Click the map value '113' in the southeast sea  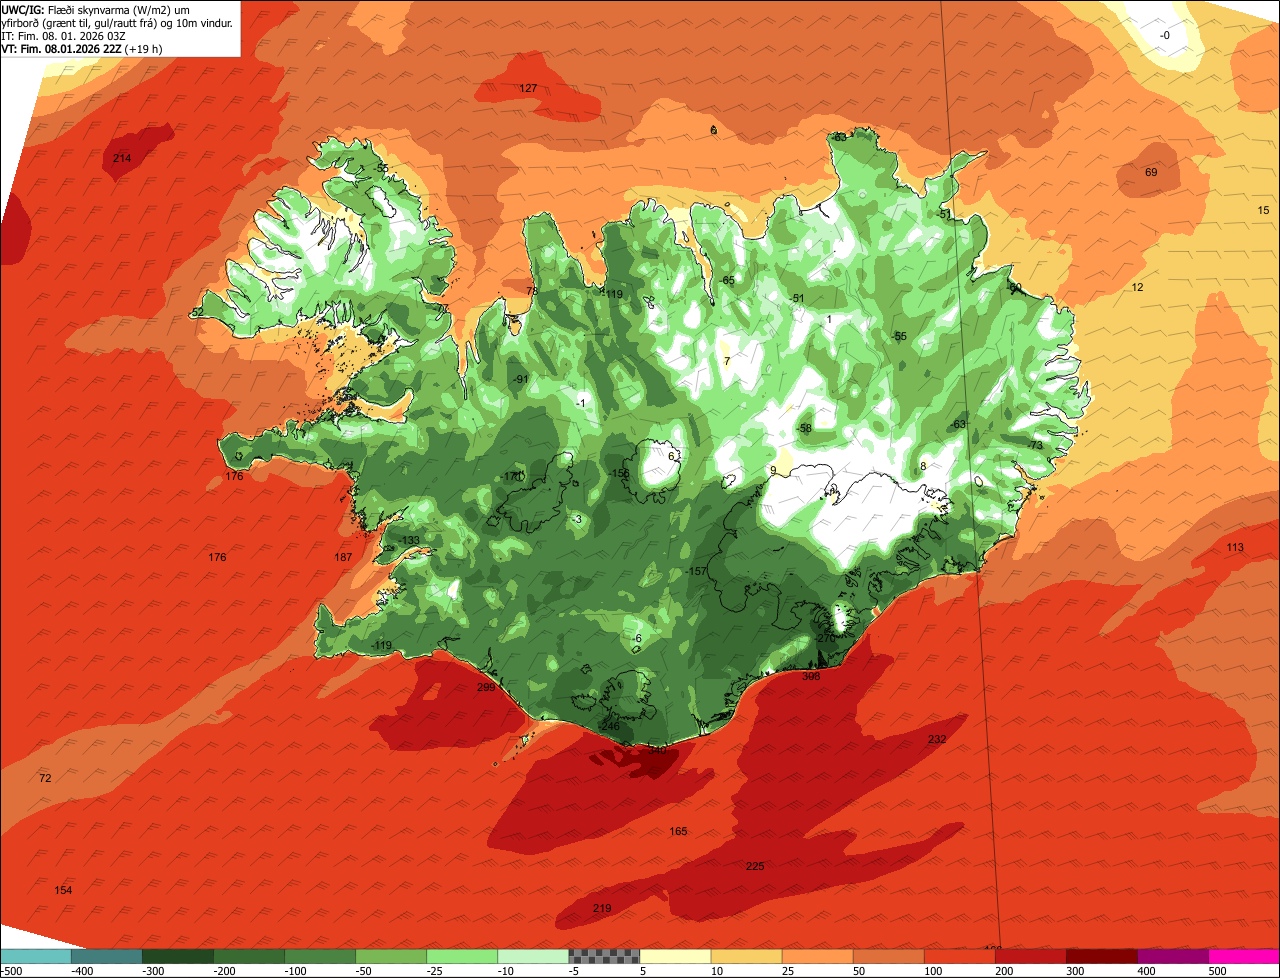1235,547
